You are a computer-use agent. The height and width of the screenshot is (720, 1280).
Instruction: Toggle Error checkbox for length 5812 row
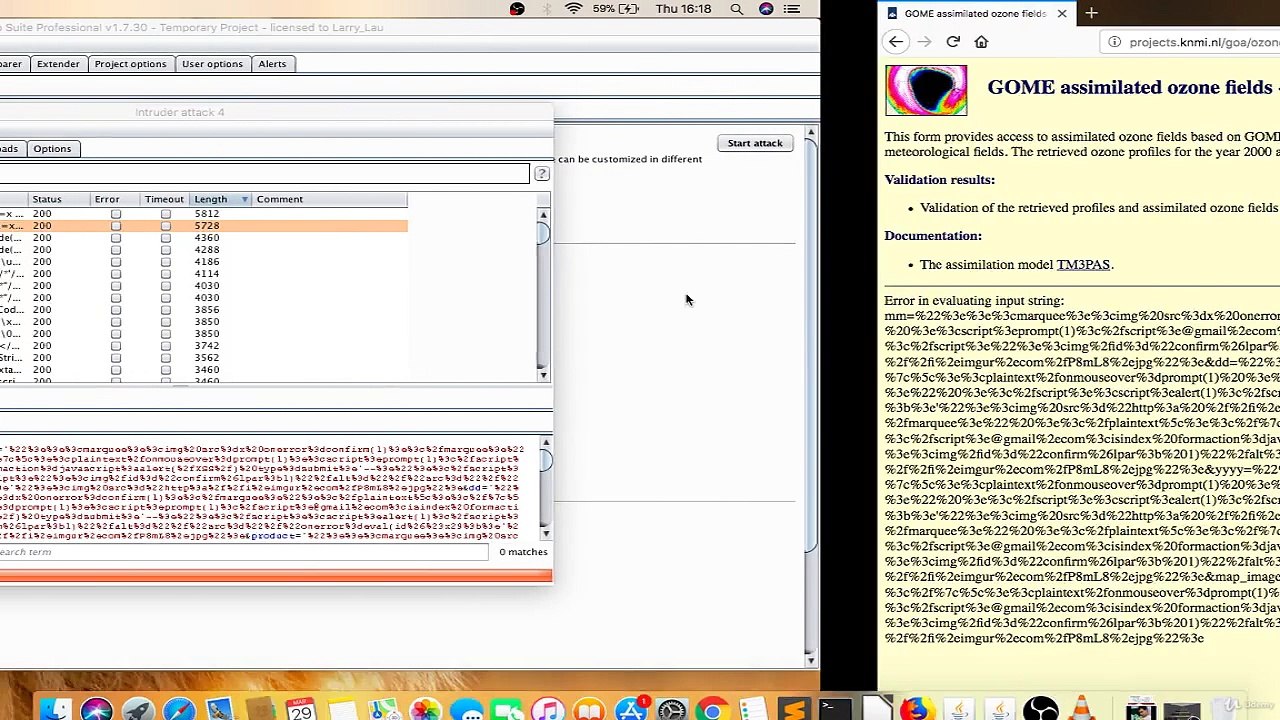coord(116,214)
